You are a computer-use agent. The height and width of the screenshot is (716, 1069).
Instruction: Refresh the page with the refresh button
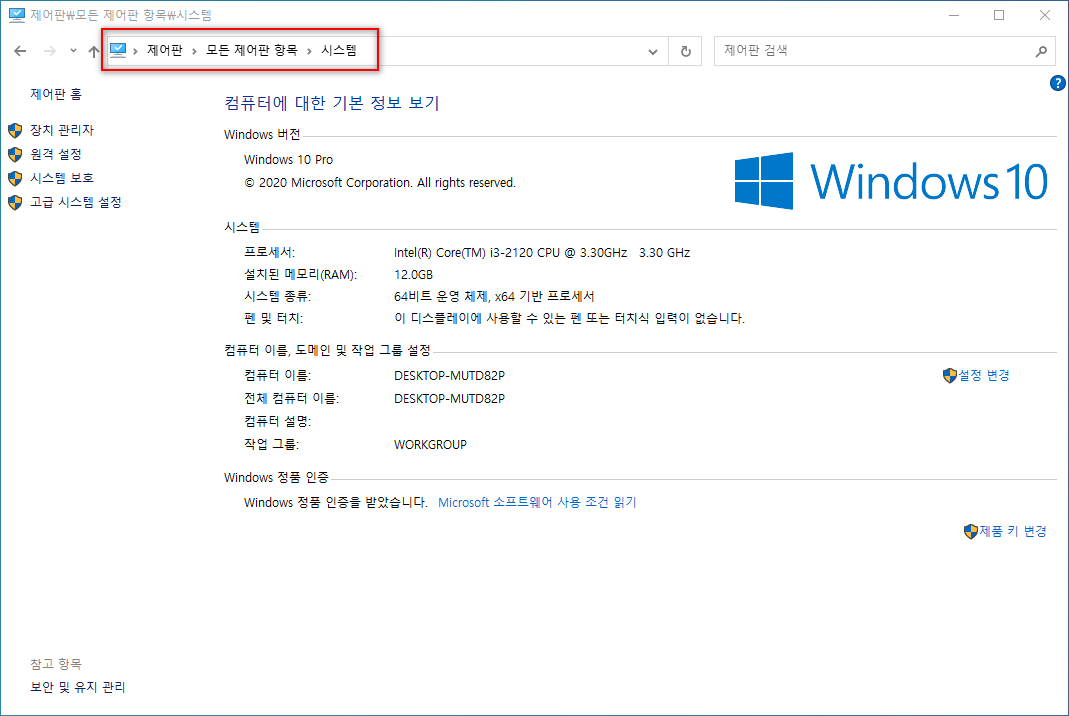pos(686,51)
